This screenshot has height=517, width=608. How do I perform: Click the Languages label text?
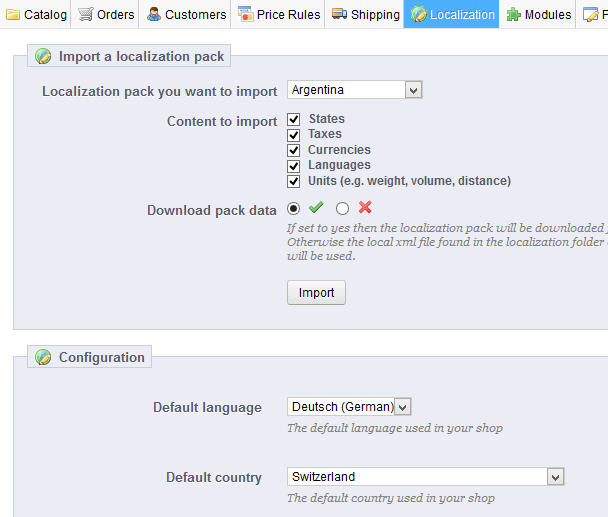click(339, 165)
